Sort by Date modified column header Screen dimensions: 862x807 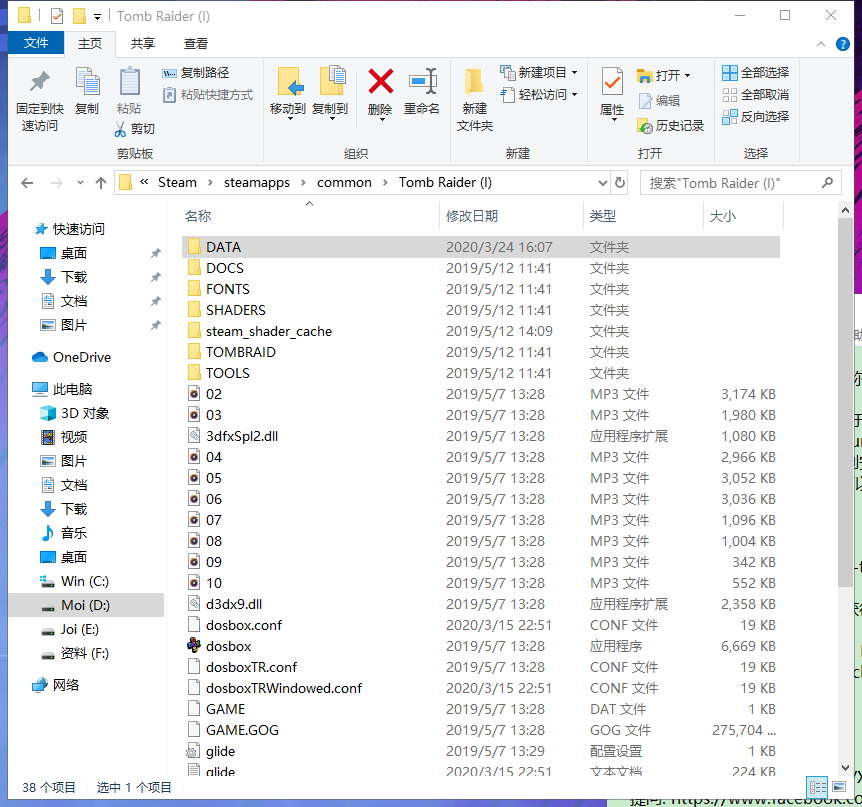point(472,216)
